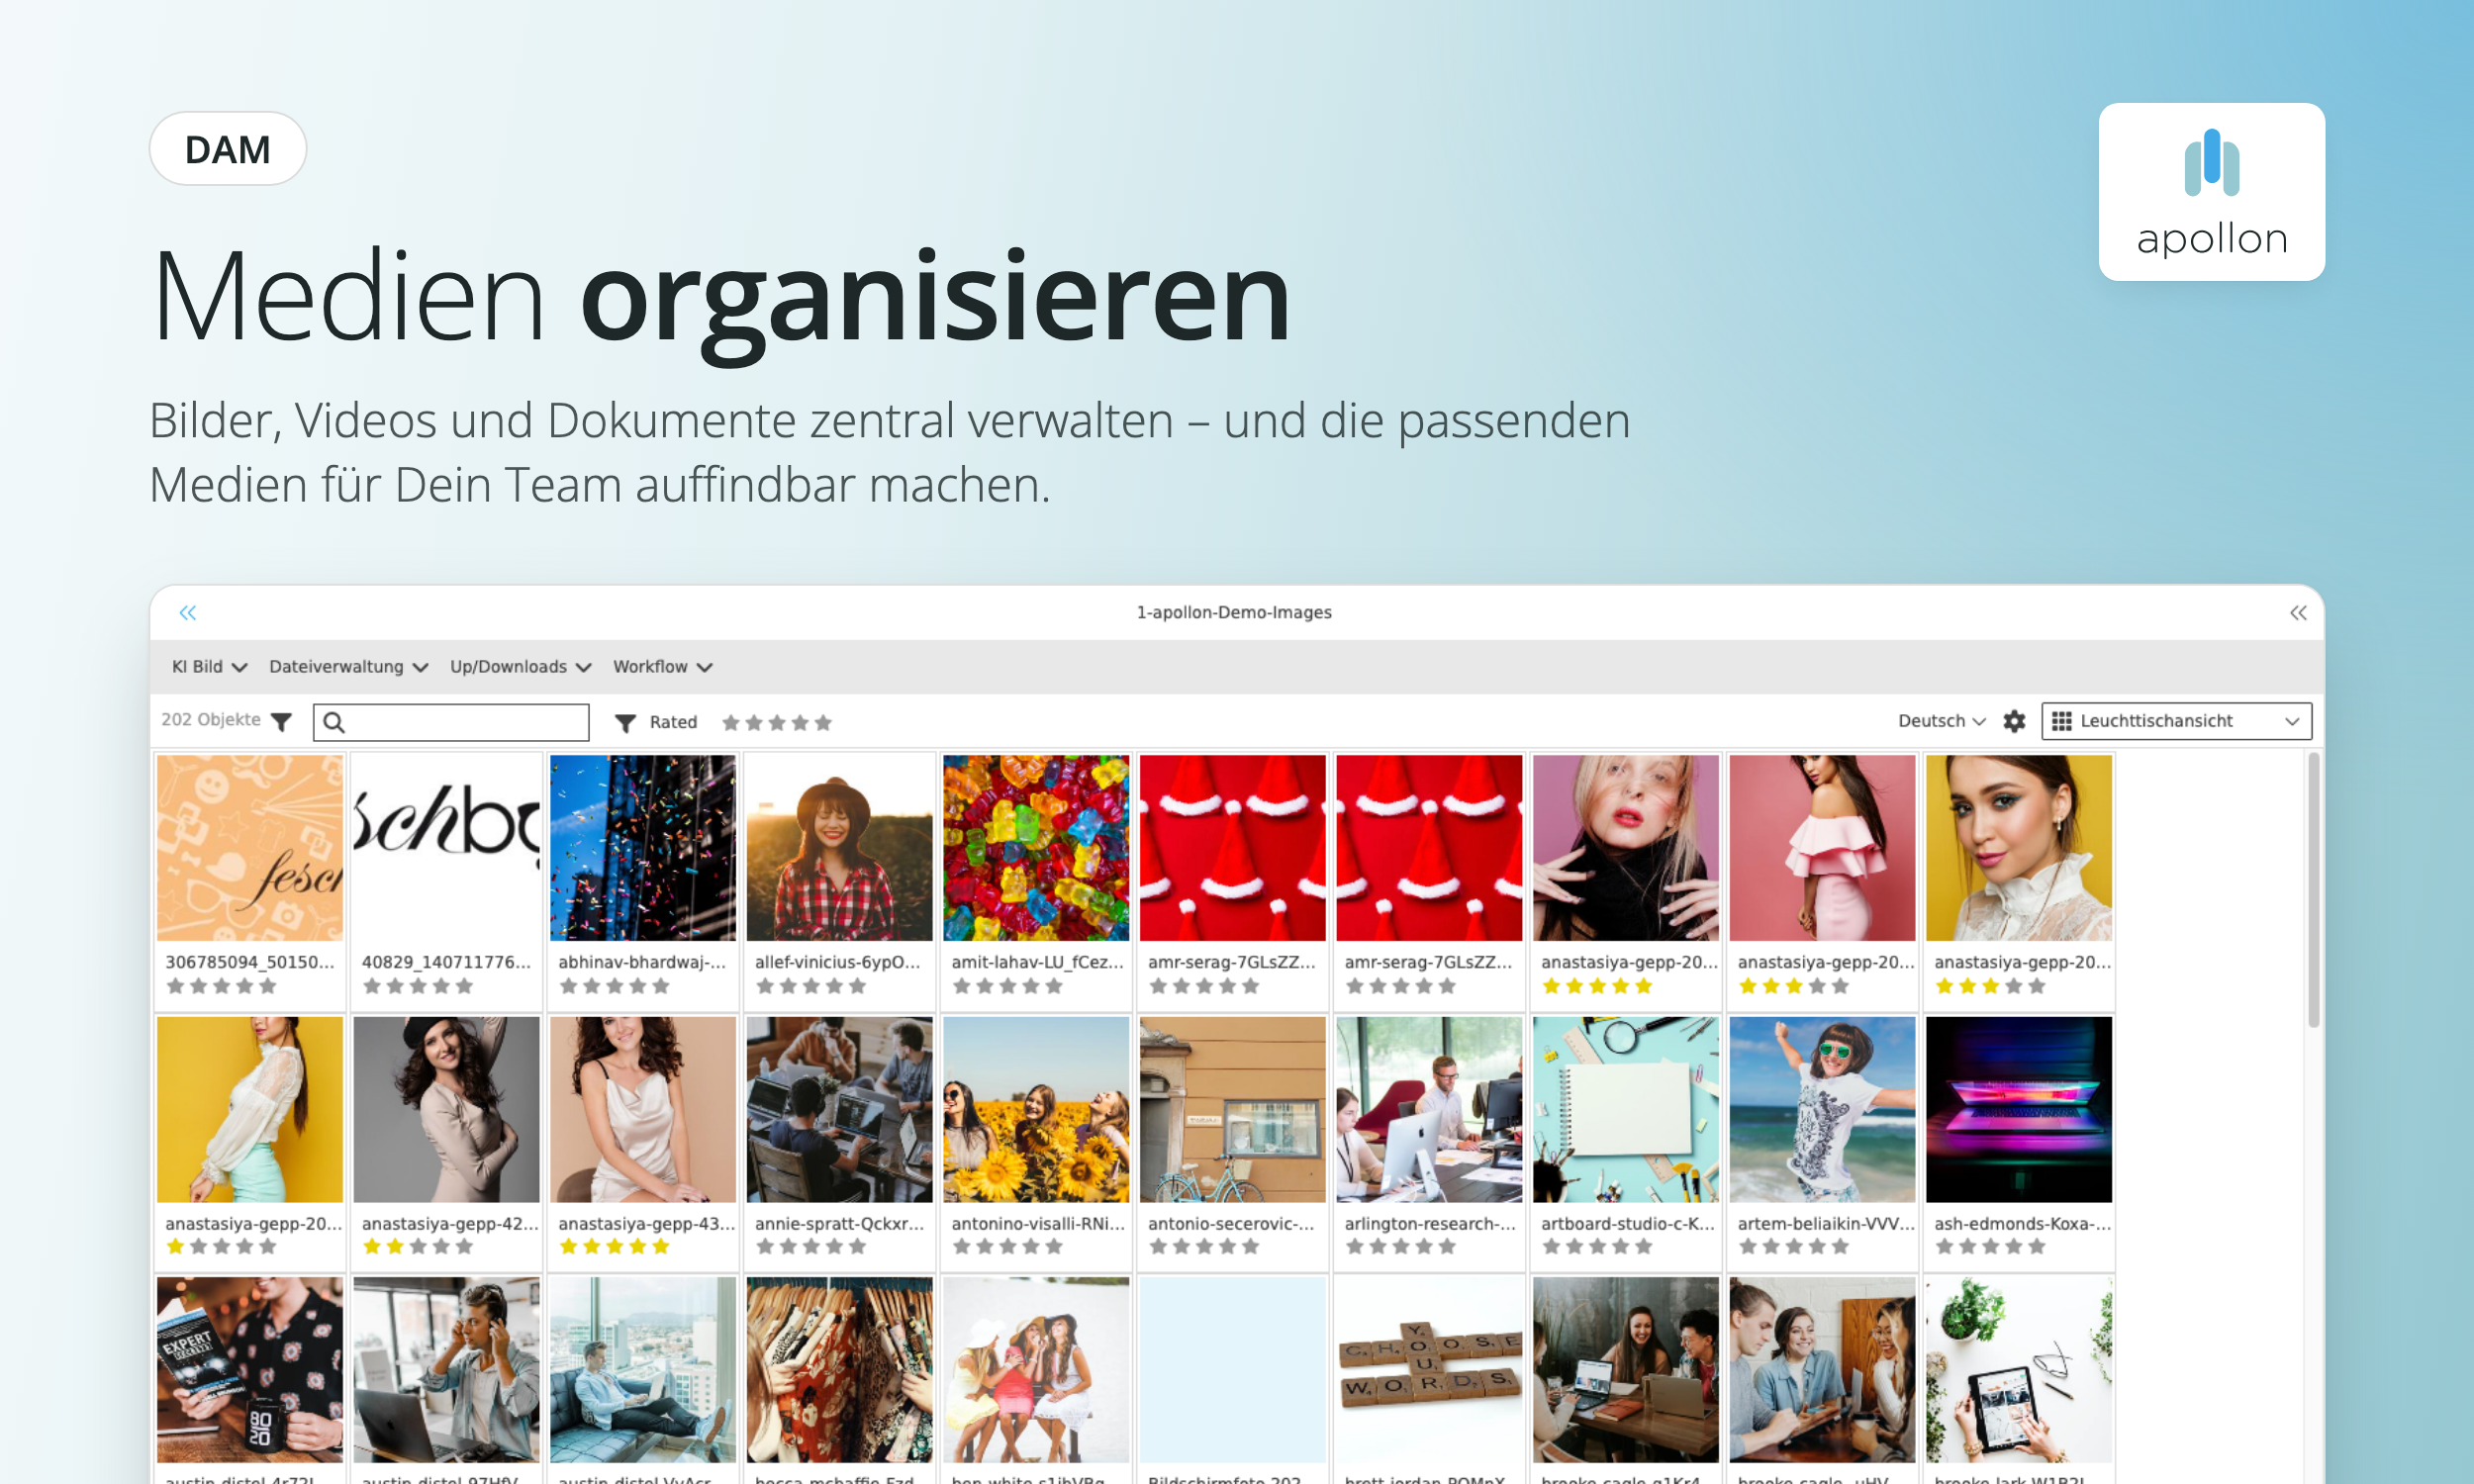The width and height of the screenshot is (2474, 1484).
Task: Open Leuchttischansicht view selector
Action: [2176, 721]
